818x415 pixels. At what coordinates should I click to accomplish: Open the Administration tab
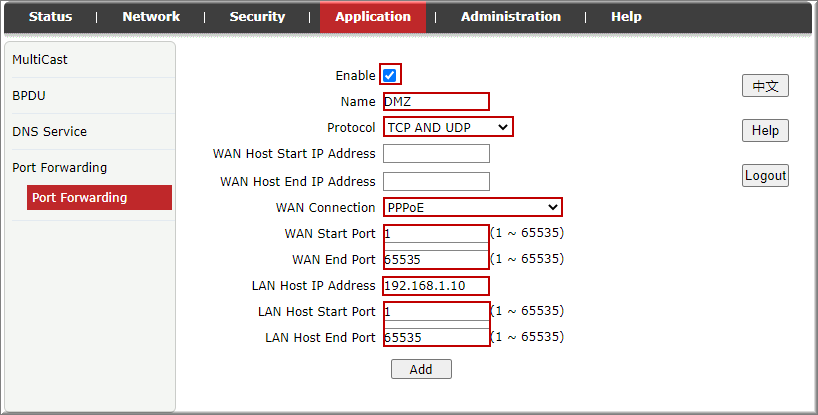click(x=510, y=17)
